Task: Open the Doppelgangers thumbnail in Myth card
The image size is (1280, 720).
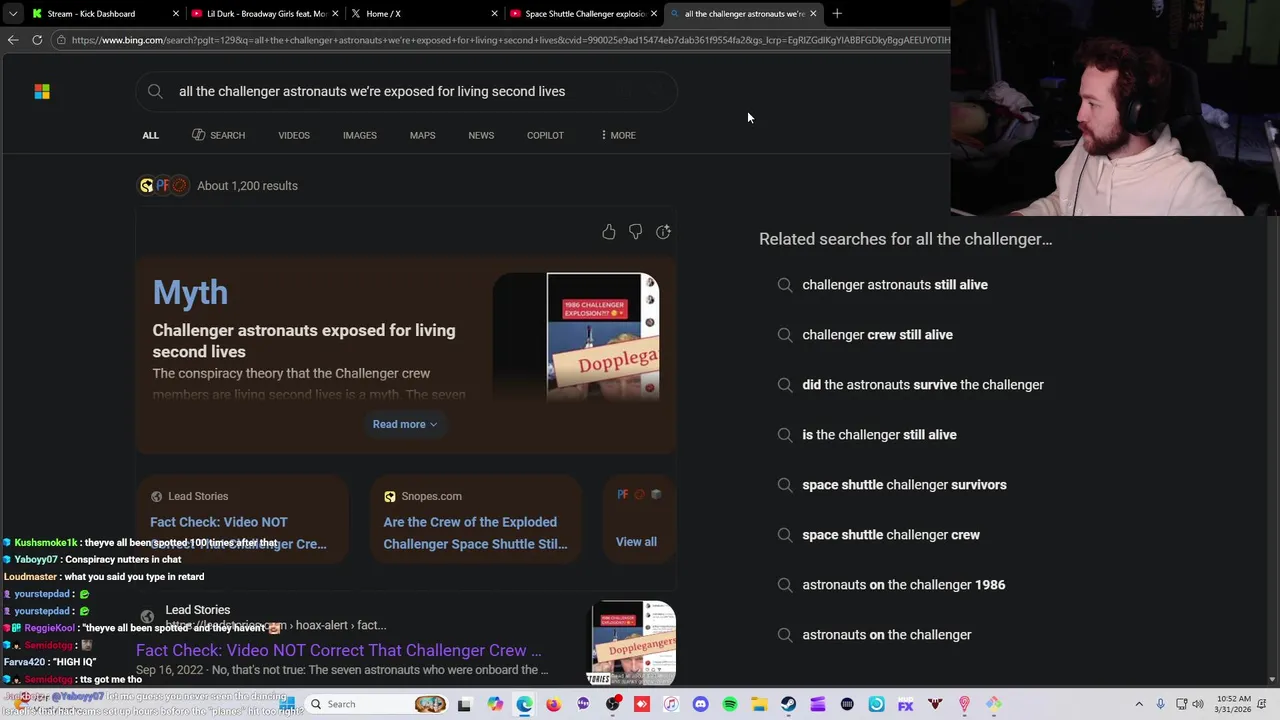Action: point(603,336)
